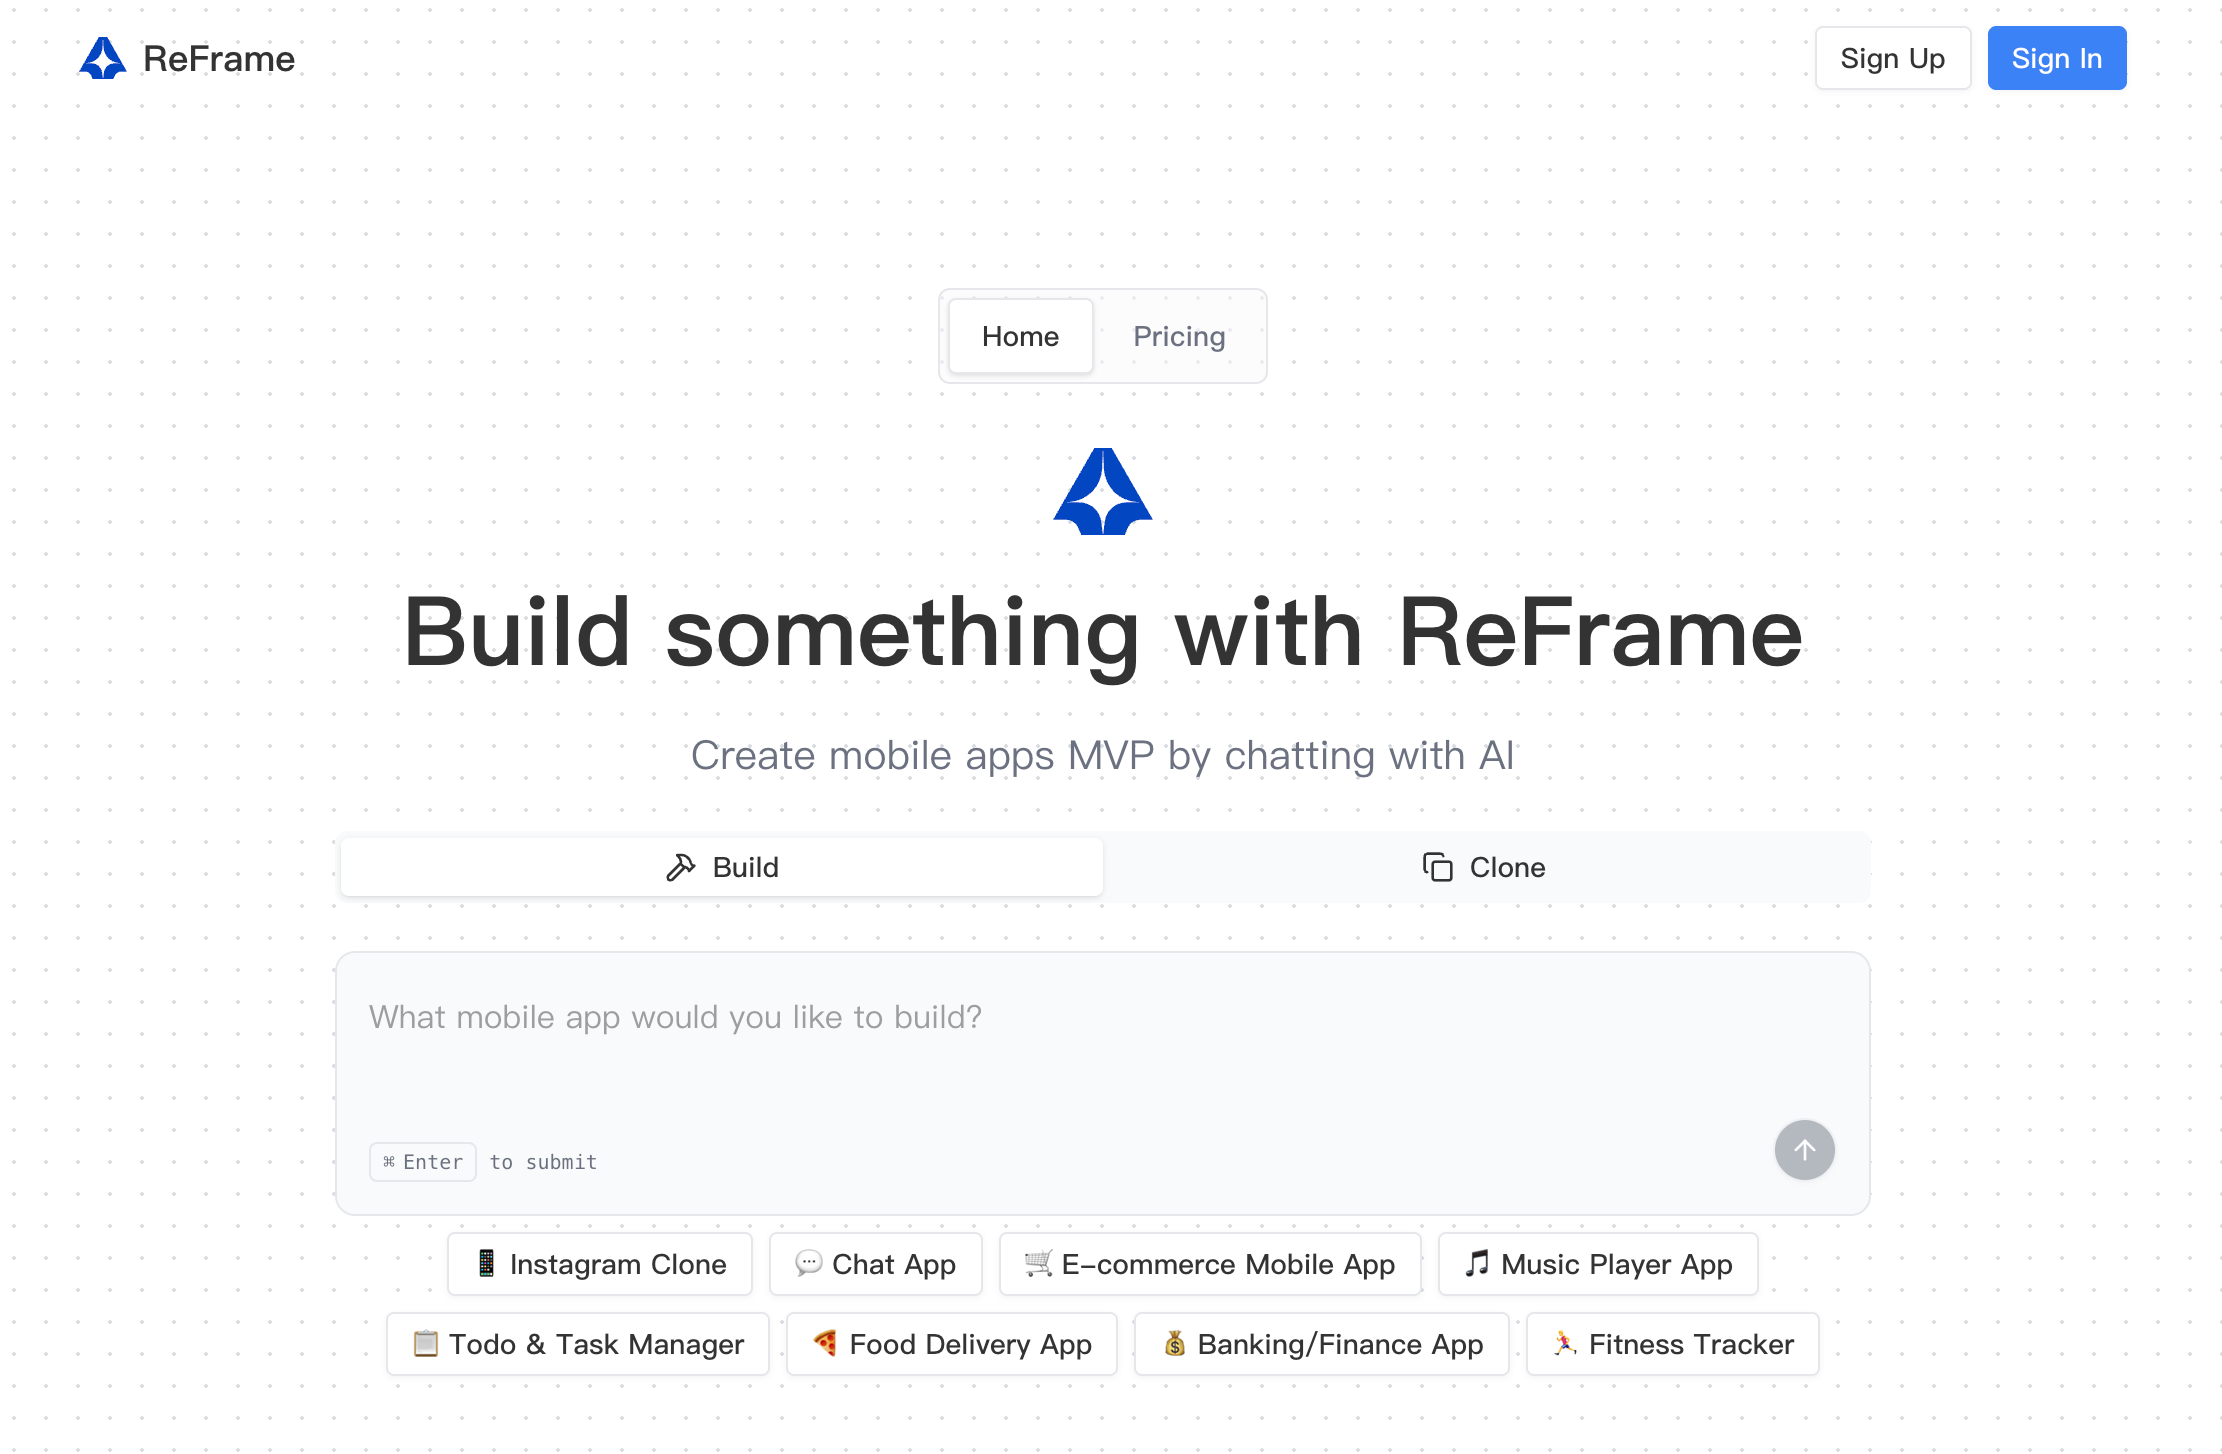Click the shopping cart icon
2222x1454 pixels.
[x=1038, y=1263]
